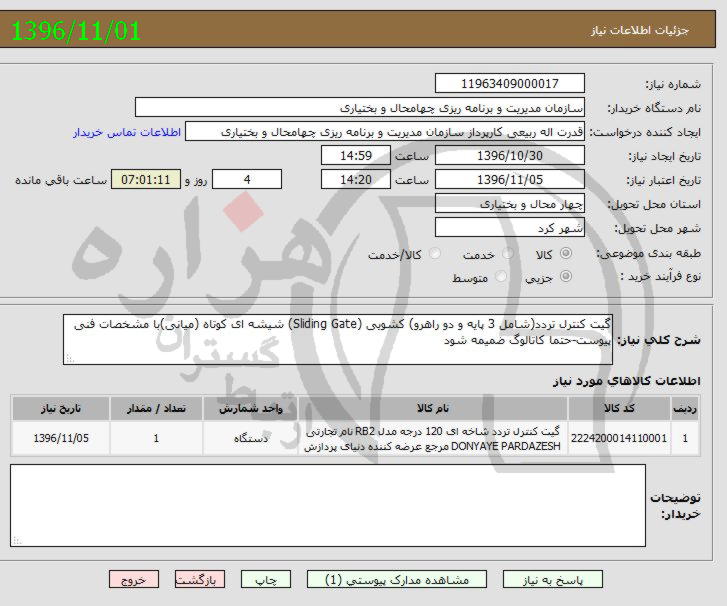Click 'واحد شمارش' column header
727x606 pixels.
pos(250,408)
